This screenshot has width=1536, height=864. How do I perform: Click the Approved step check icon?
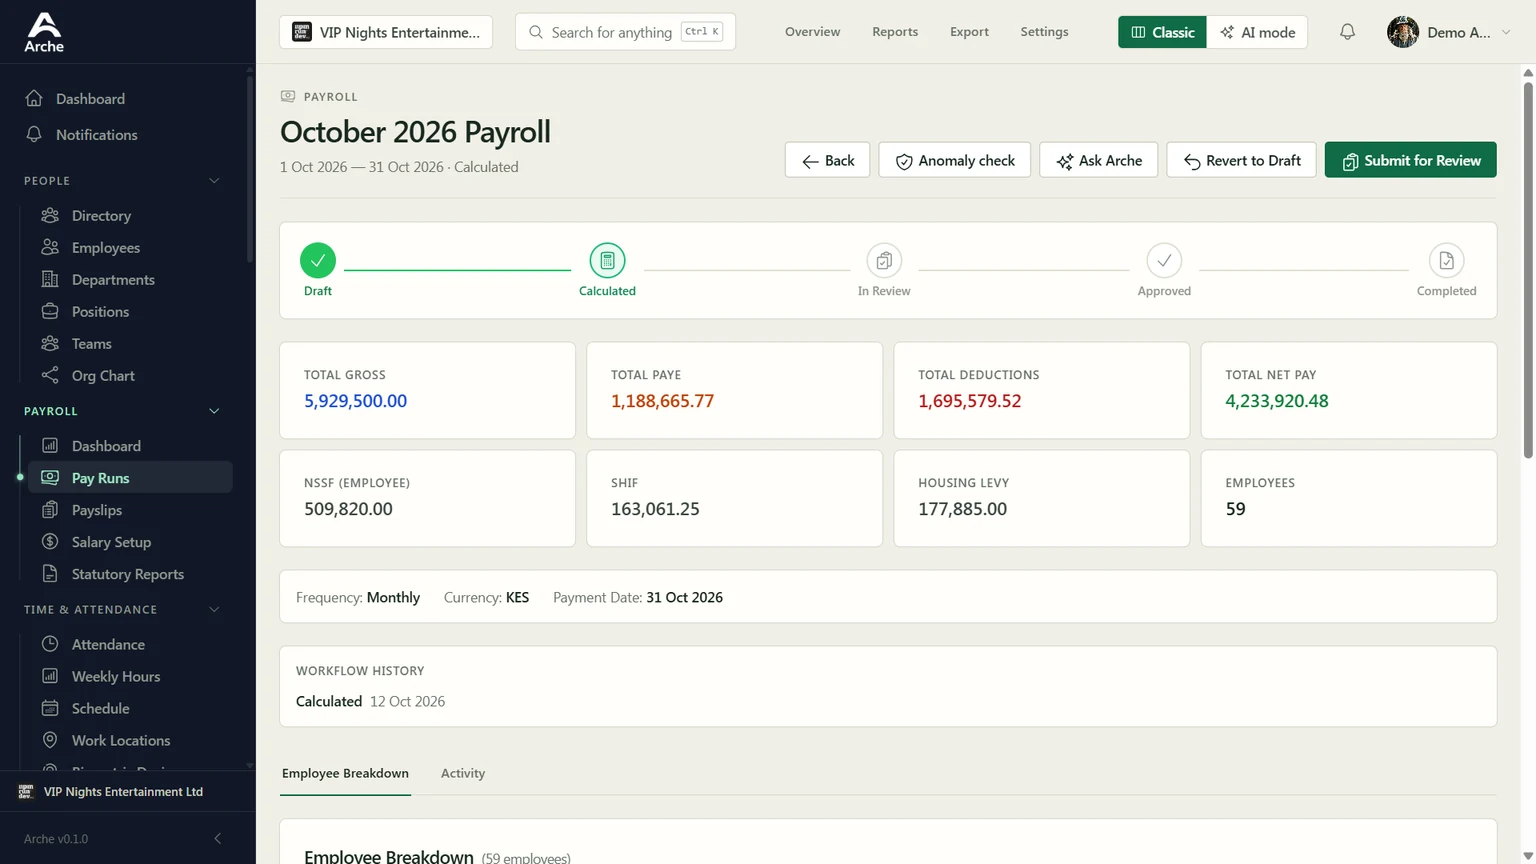coord(1164,260)
